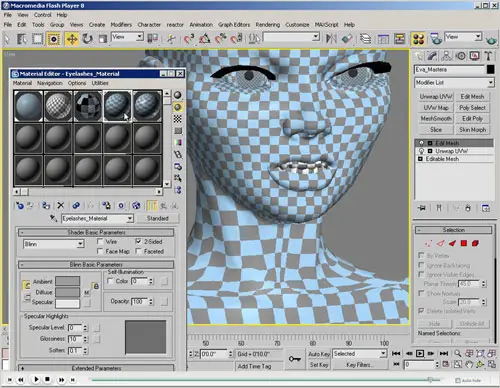
Task: Toggle checkered Background icon in Material Editor
Action: (x=178, y=119)
